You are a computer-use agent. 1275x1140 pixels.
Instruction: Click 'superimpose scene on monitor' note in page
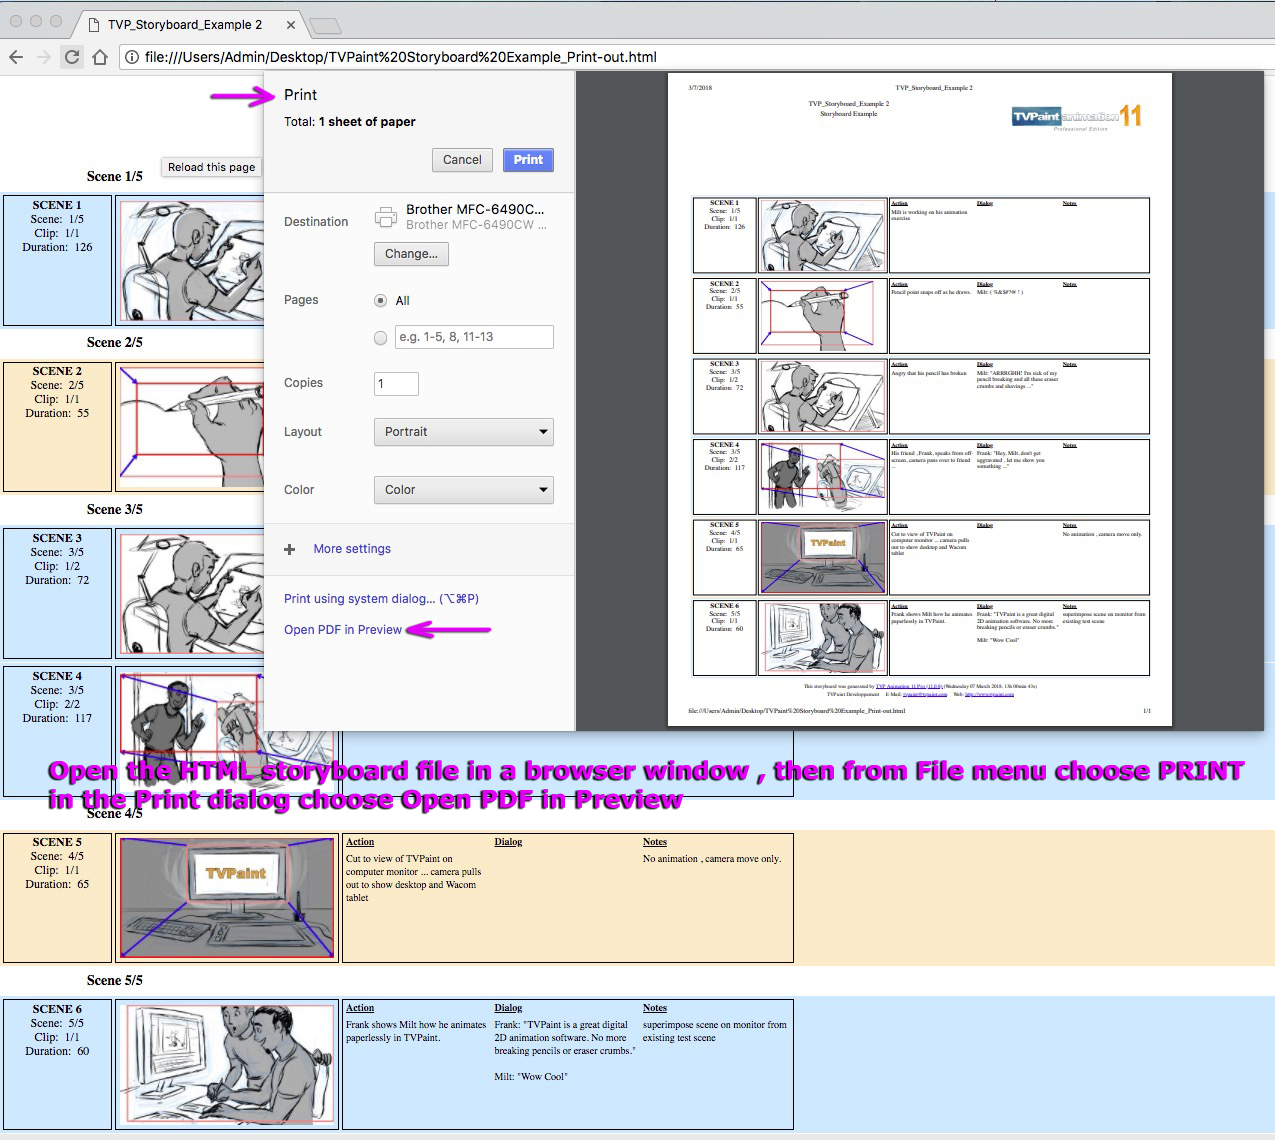[715, 1031]
